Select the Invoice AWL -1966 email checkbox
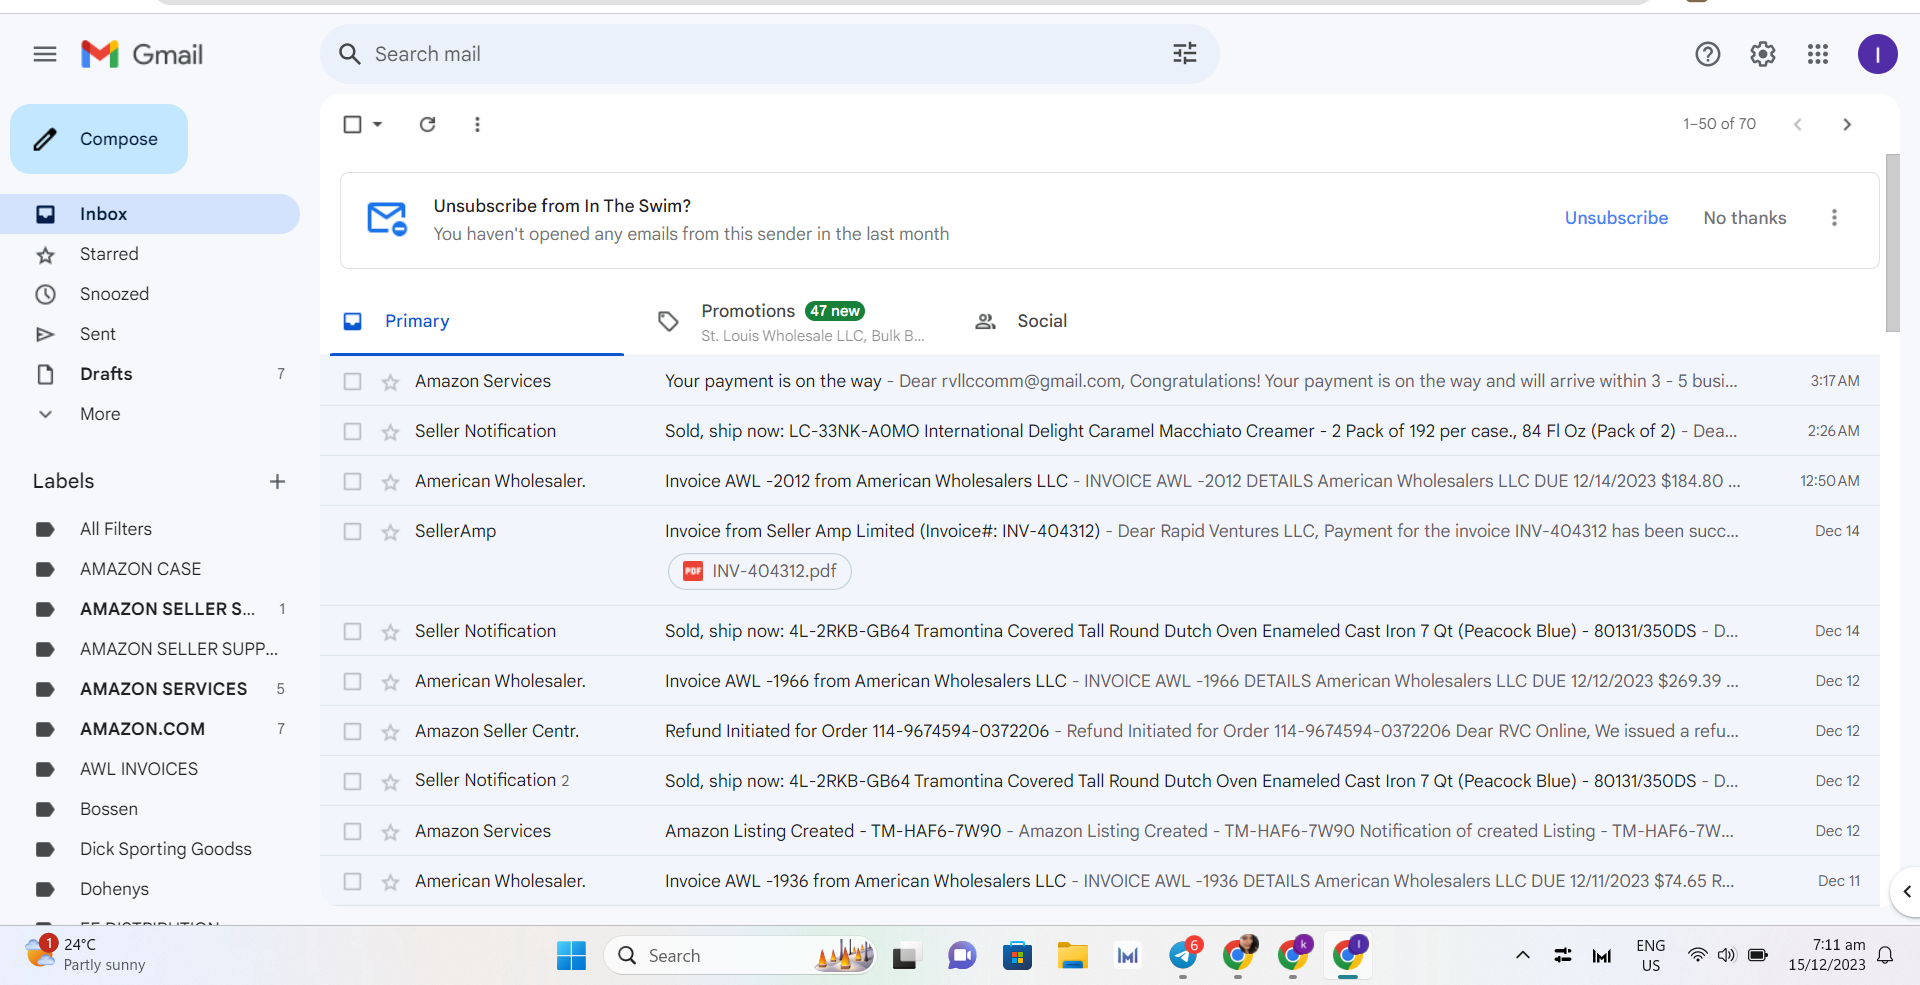Viewport: 1920px width, 985px height. coord(352,681)
